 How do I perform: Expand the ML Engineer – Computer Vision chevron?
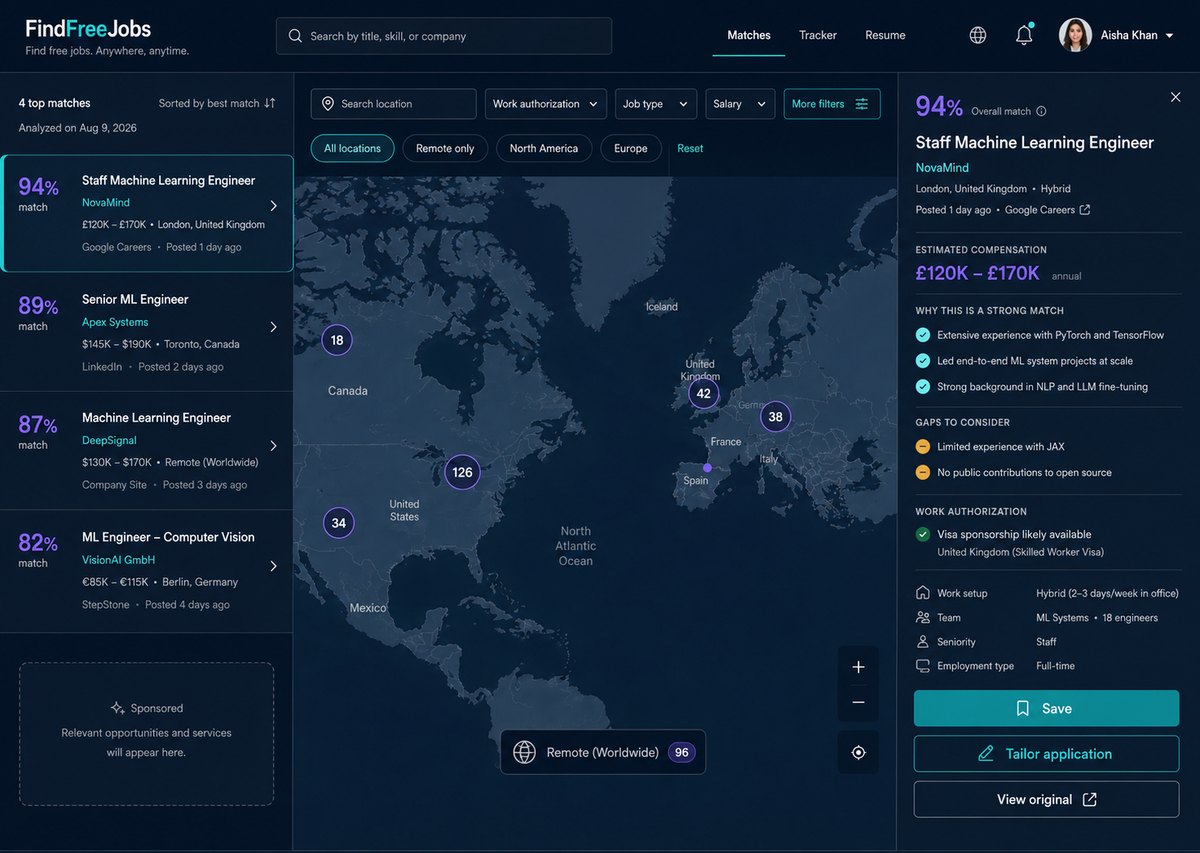[274, 566]
